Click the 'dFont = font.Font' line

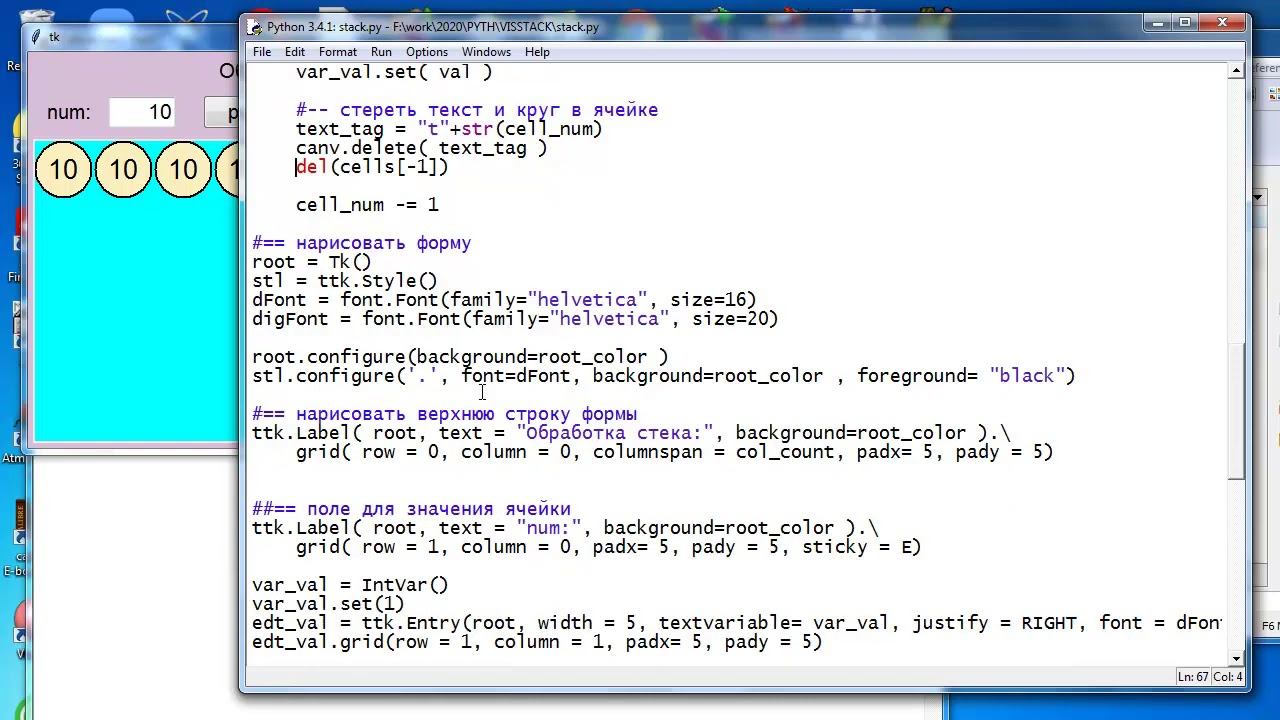click(504, 300)
